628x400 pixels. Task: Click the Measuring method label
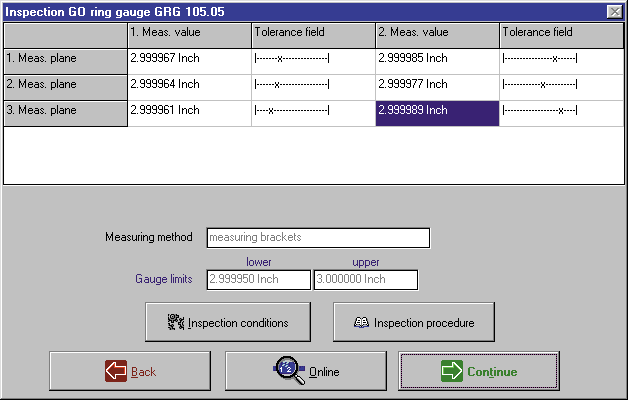tap(149, 237)
